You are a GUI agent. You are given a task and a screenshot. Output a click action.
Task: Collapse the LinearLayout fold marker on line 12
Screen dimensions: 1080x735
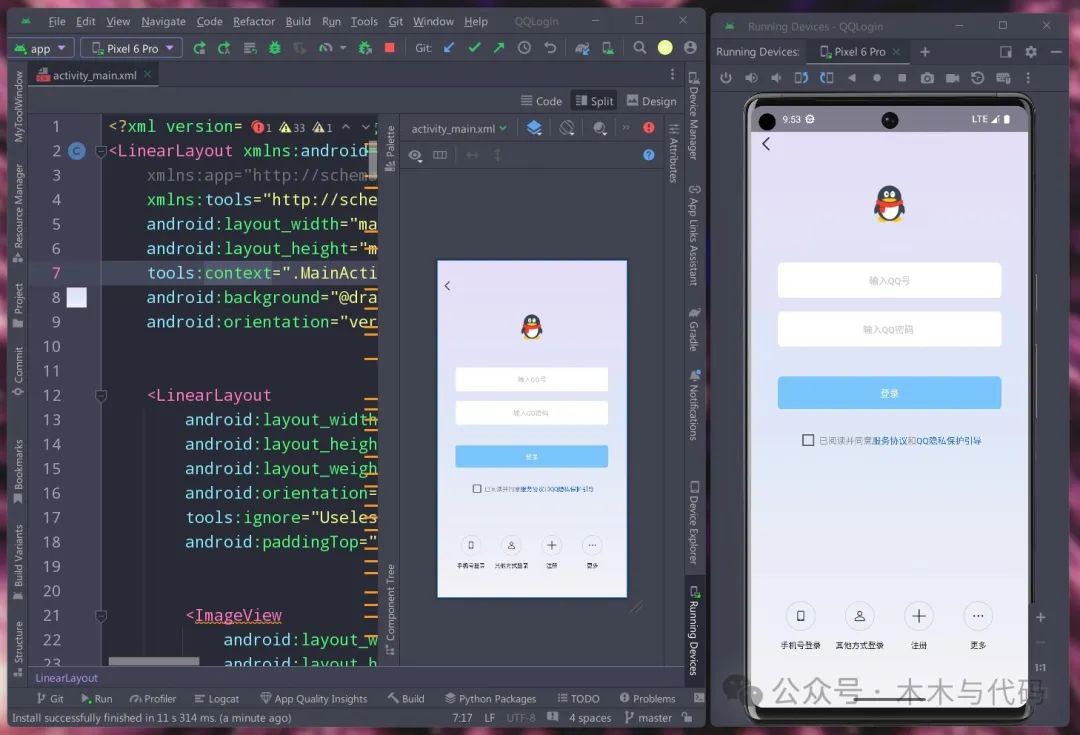click(x=101, y=395)
